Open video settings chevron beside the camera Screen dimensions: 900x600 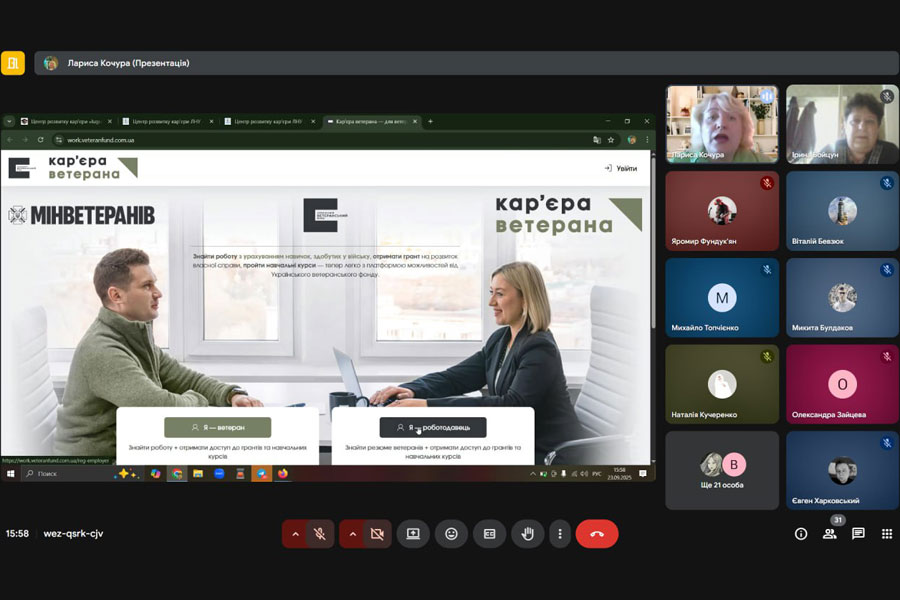(x=352, y=534)
